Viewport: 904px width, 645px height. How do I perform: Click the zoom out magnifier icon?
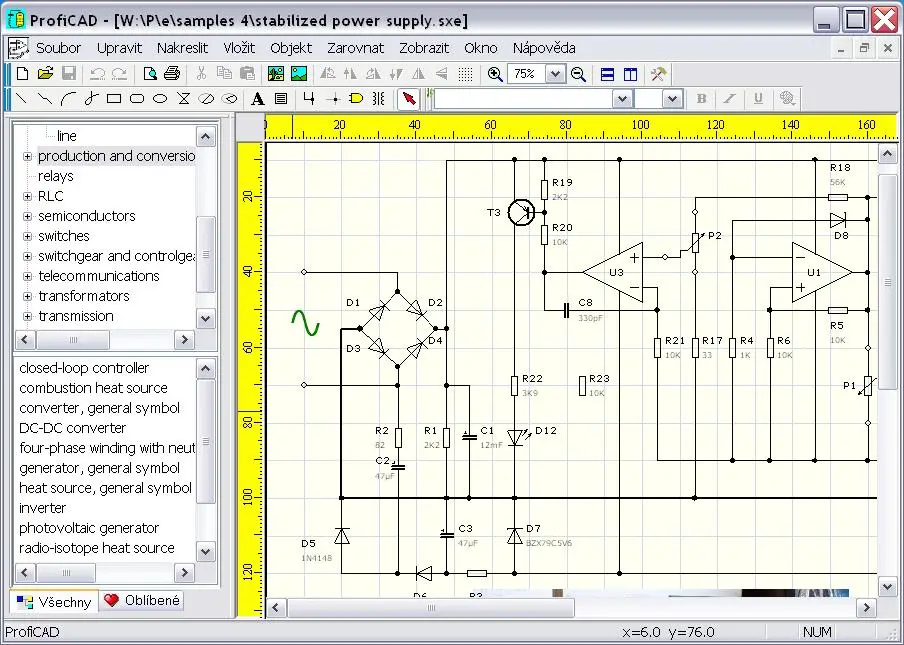[578, 74]
